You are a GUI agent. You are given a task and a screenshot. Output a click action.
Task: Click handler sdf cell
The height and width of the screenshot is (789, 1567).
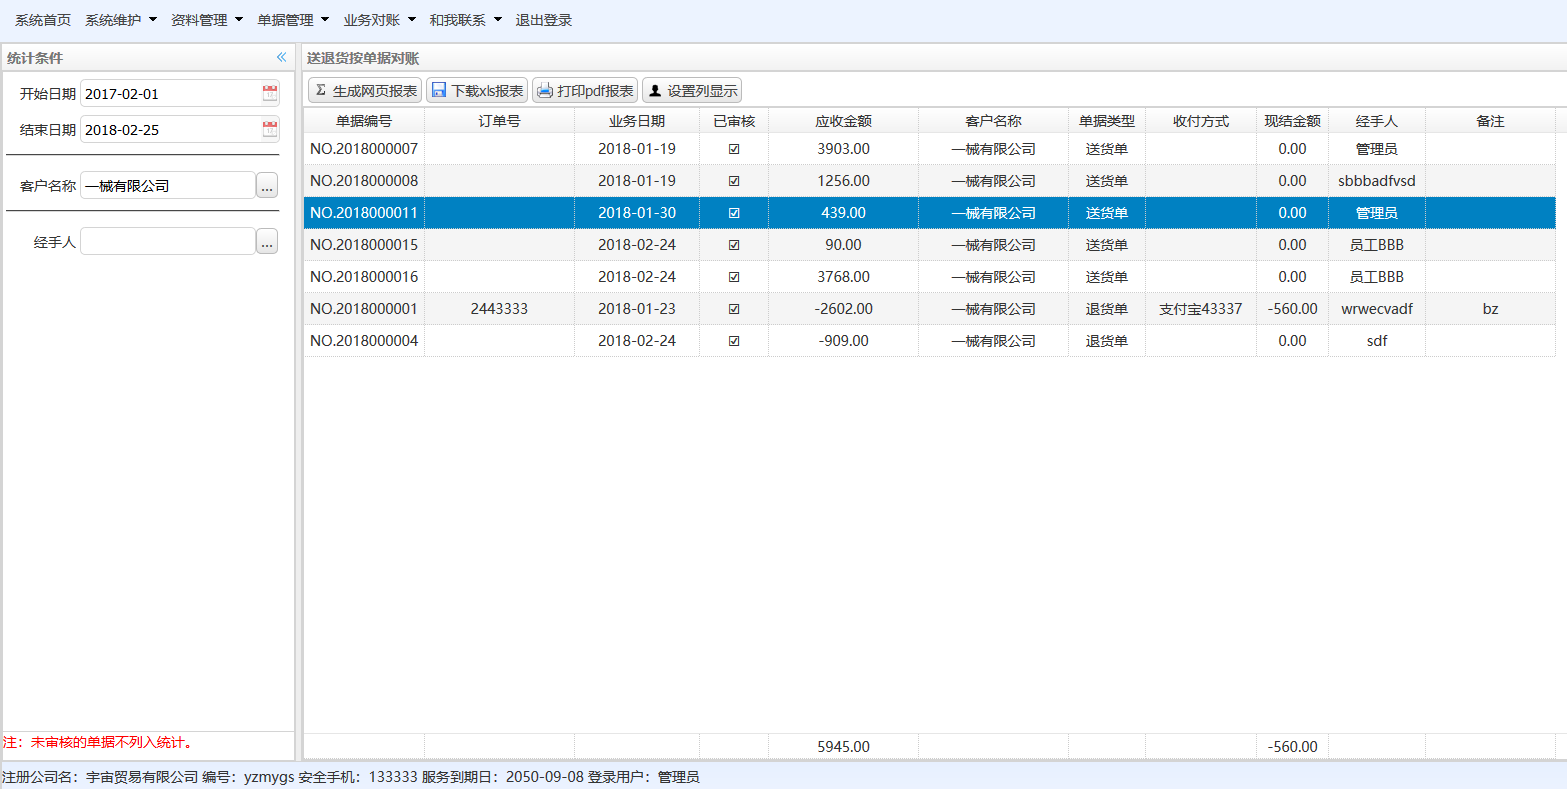(x=1377, y=341)
